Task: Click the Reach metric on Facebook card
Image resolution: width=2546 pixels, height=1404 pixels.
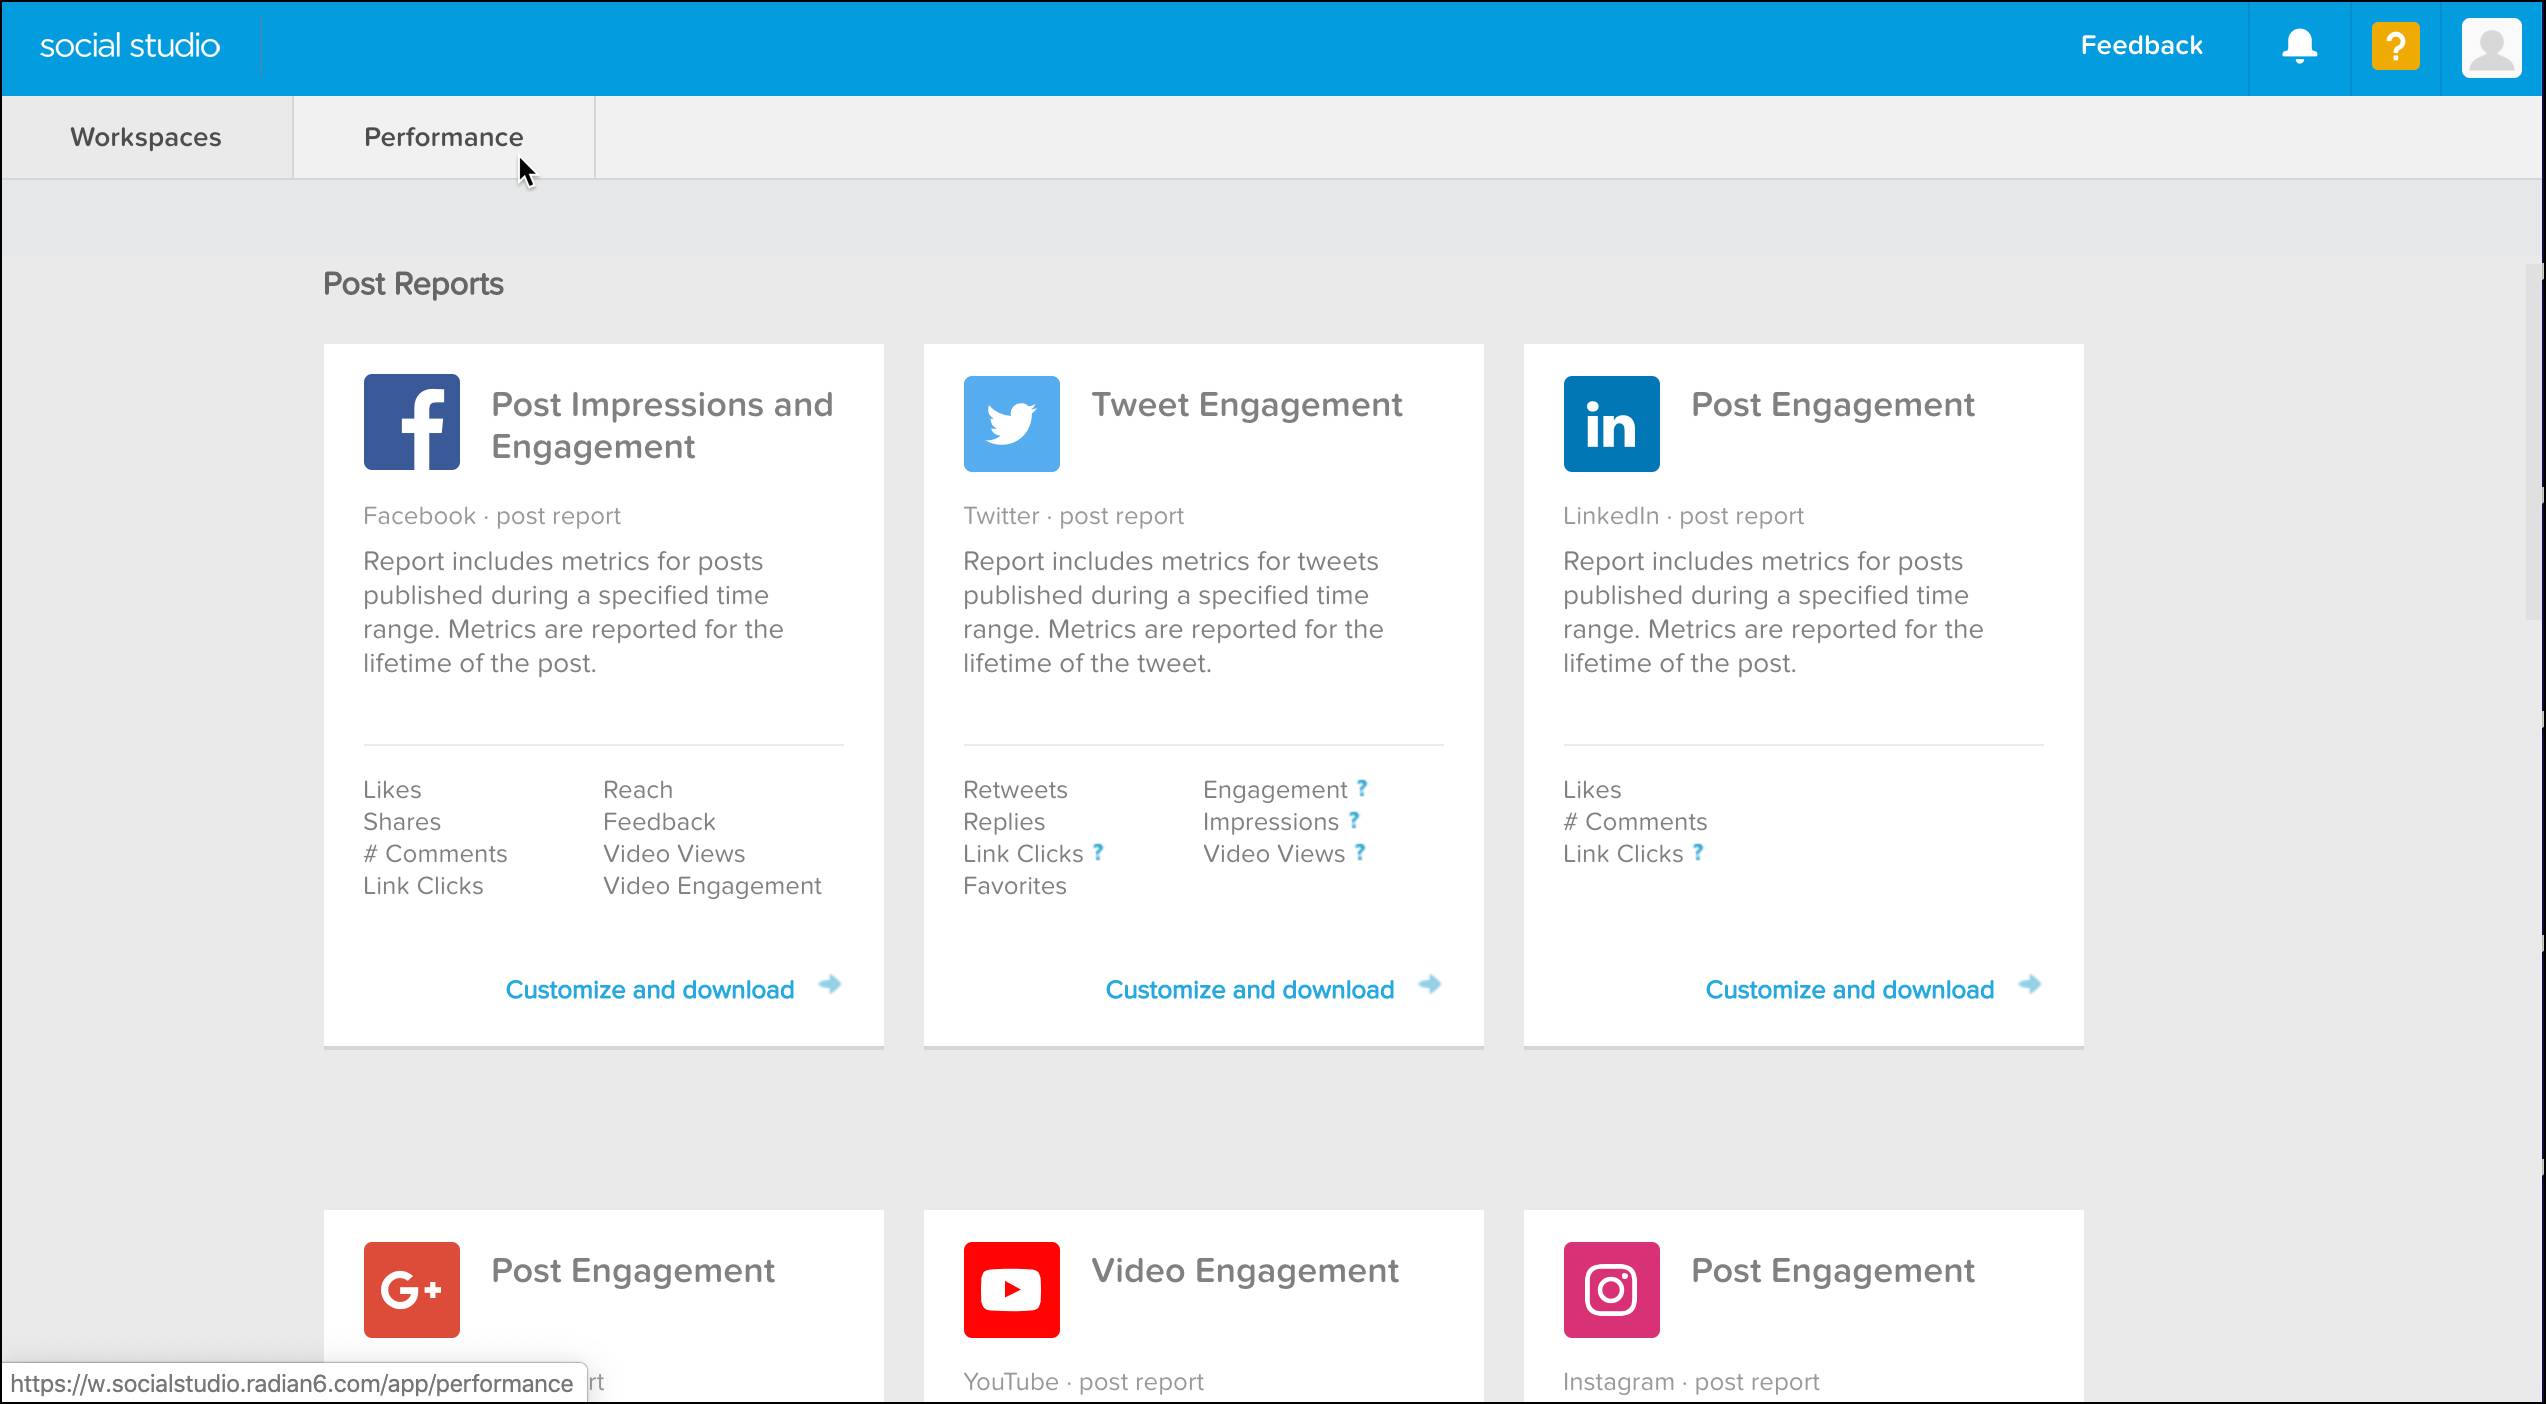Action: click(638, 790)
